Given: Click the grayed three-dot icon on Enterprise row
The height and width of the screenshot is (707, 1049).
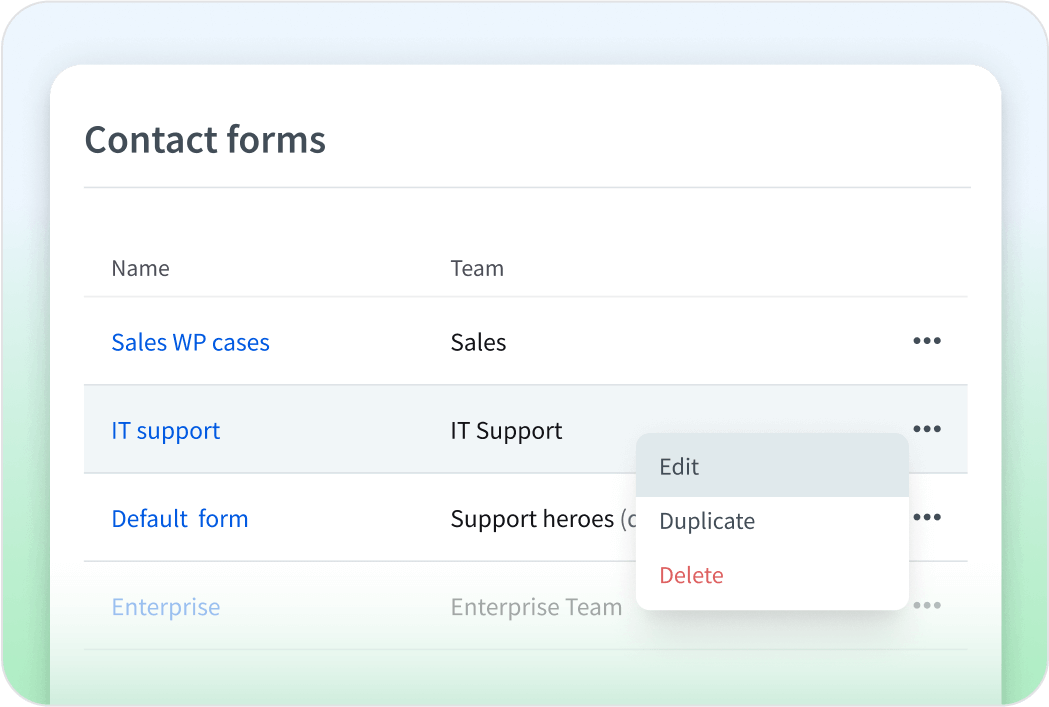Looking at the screenshot, I should 927,605.
